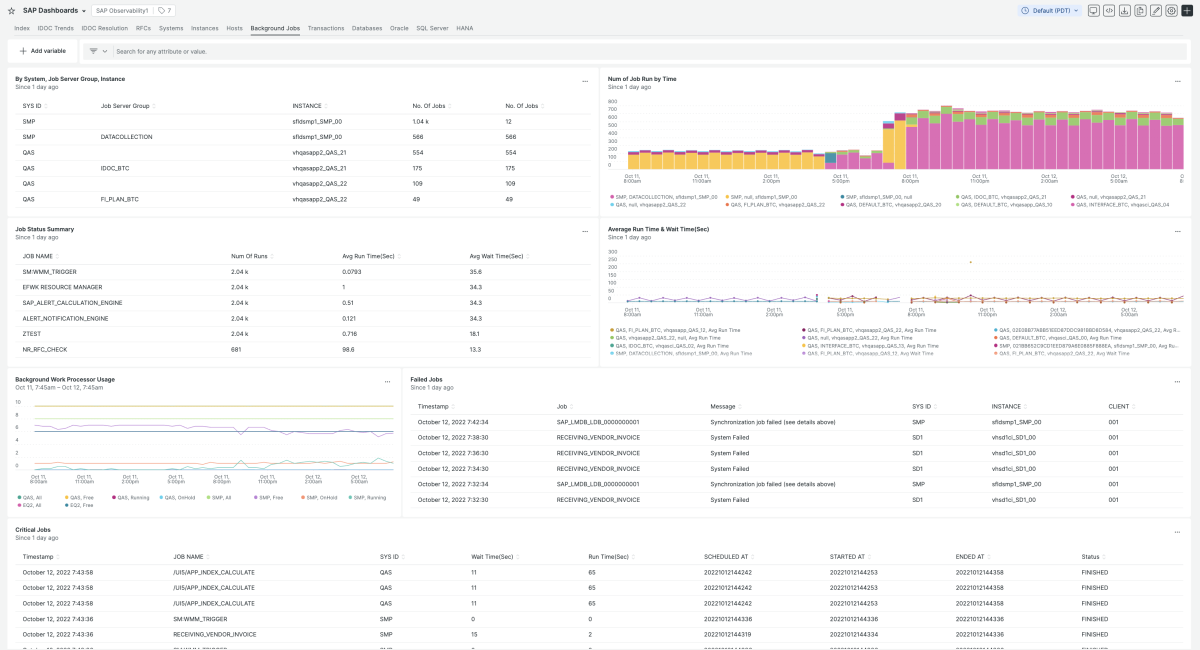Image resolution: width=1200 pixels, height=650 pixels.
Task: Click the download dashboard icon
Action: tap(1125, 10)
